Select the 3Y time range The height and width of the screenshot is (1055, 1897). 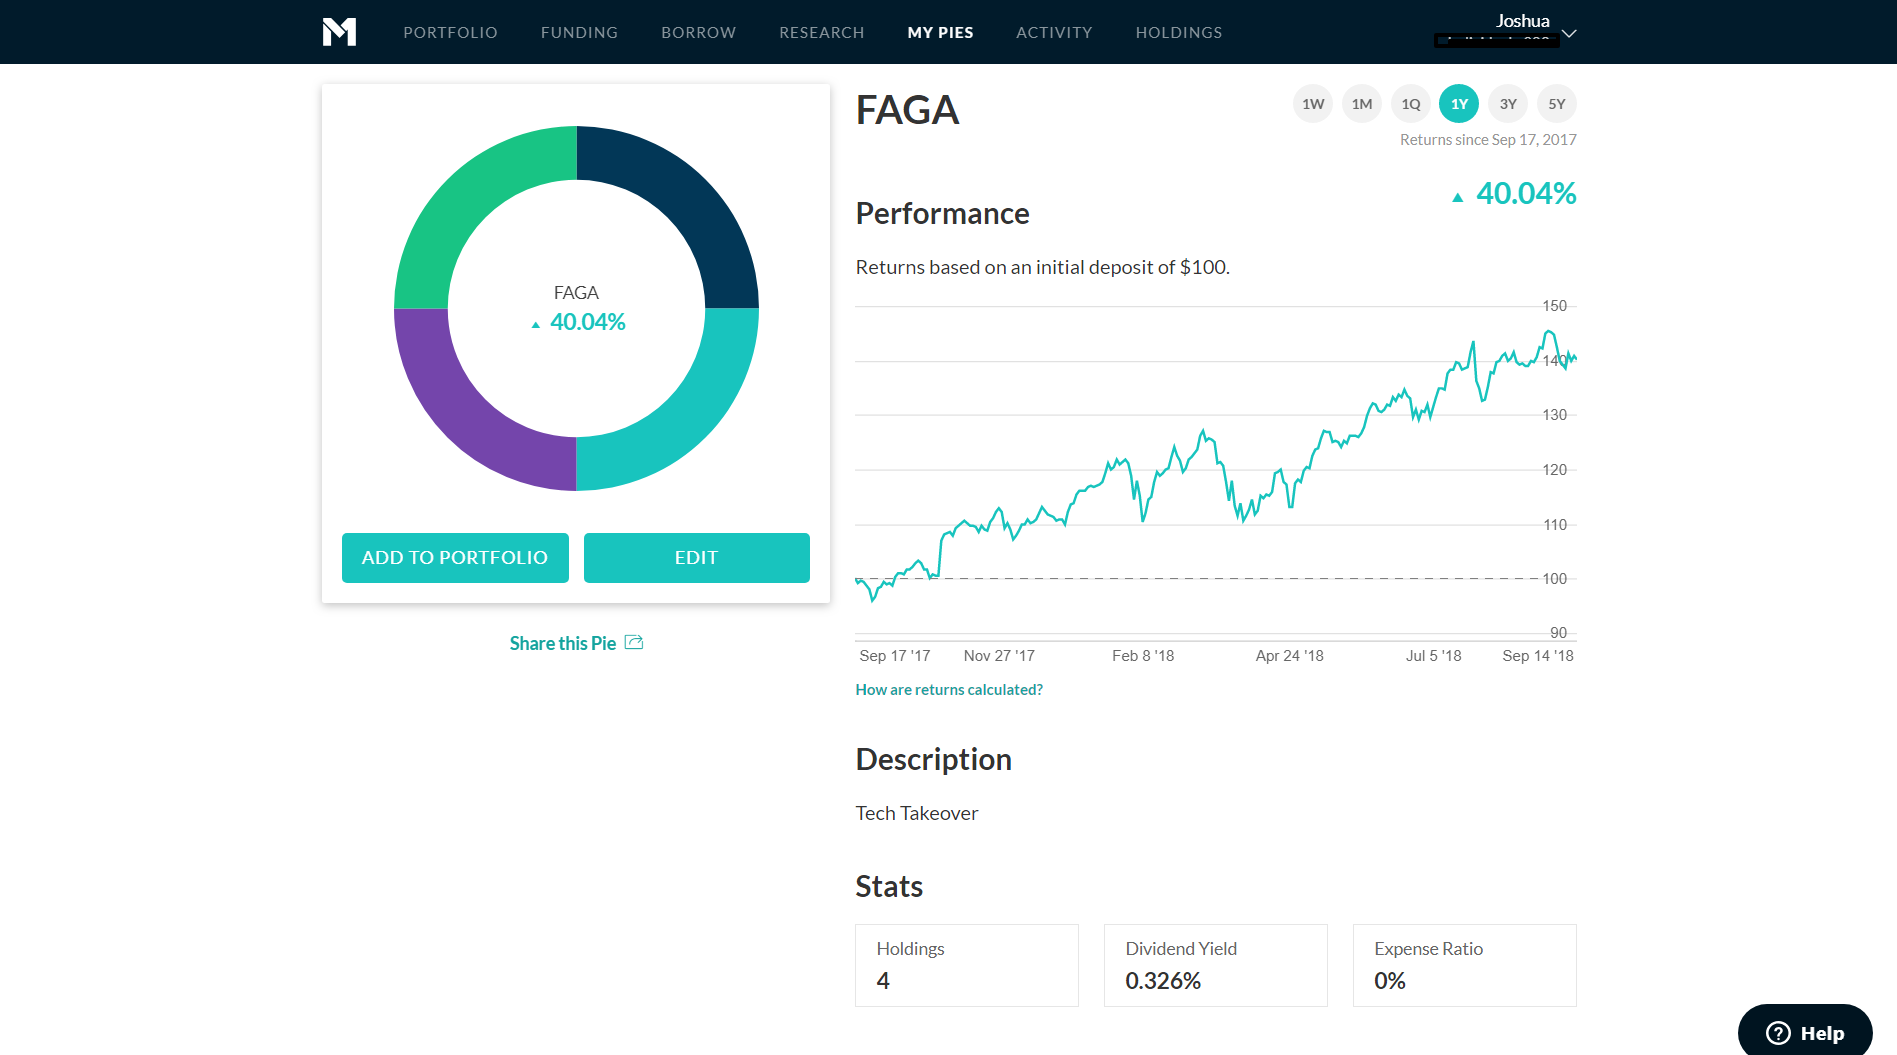tap(1508, 104)
